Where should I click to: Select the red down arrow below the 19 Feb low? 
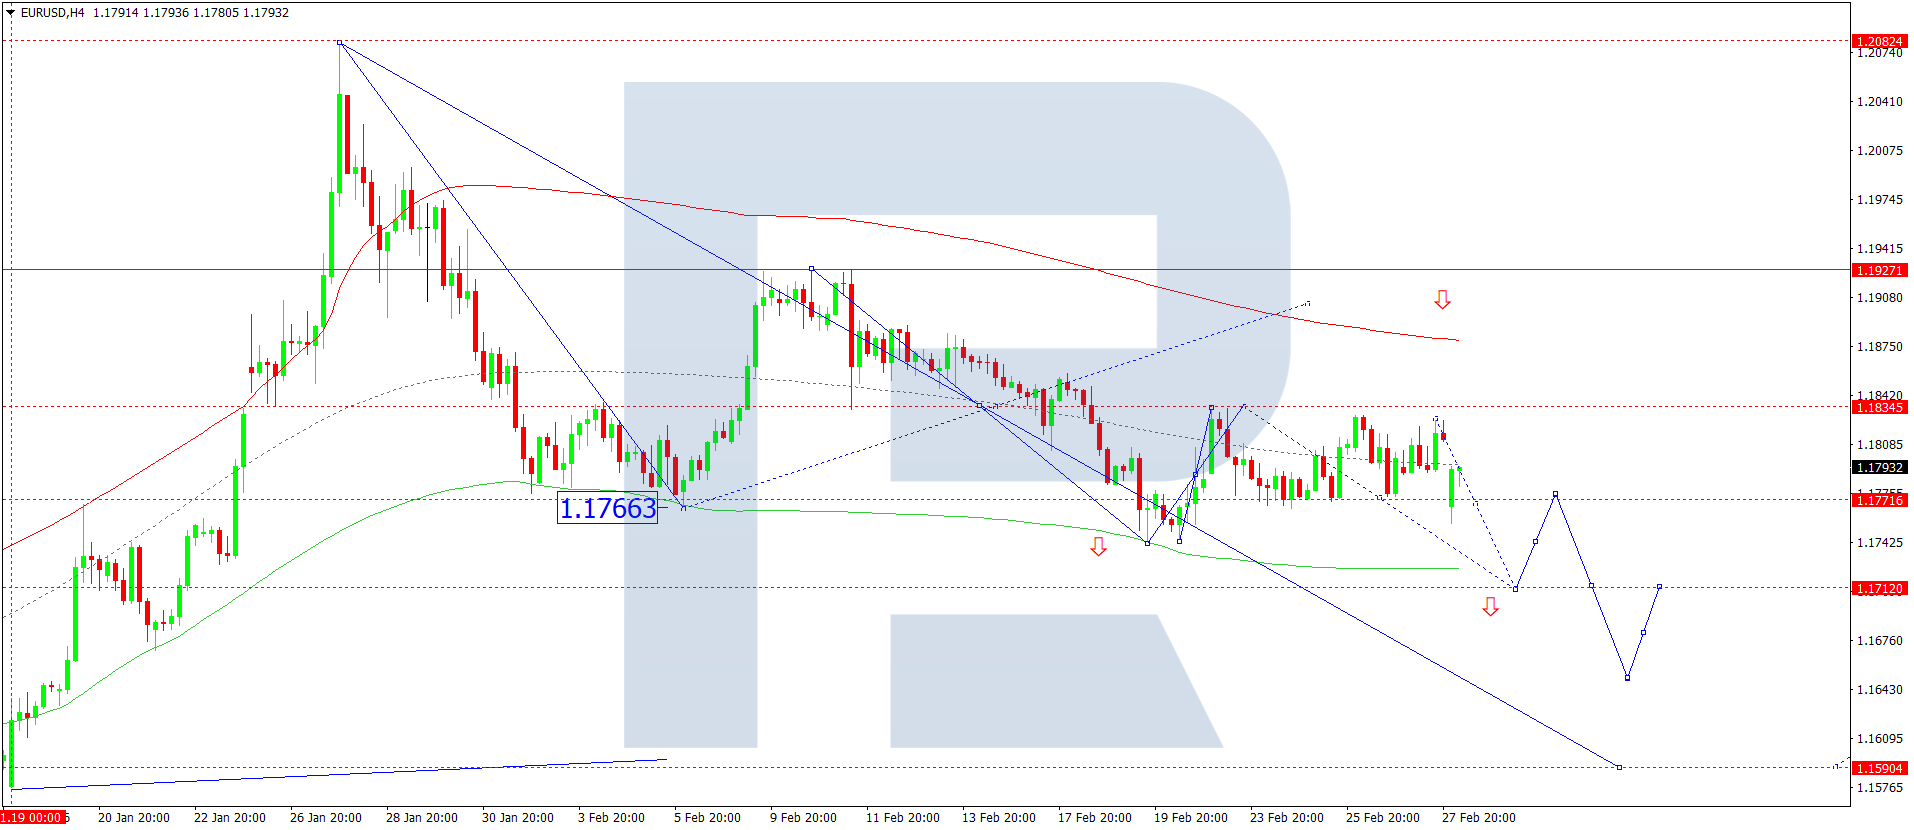[x=1098, y=546]
